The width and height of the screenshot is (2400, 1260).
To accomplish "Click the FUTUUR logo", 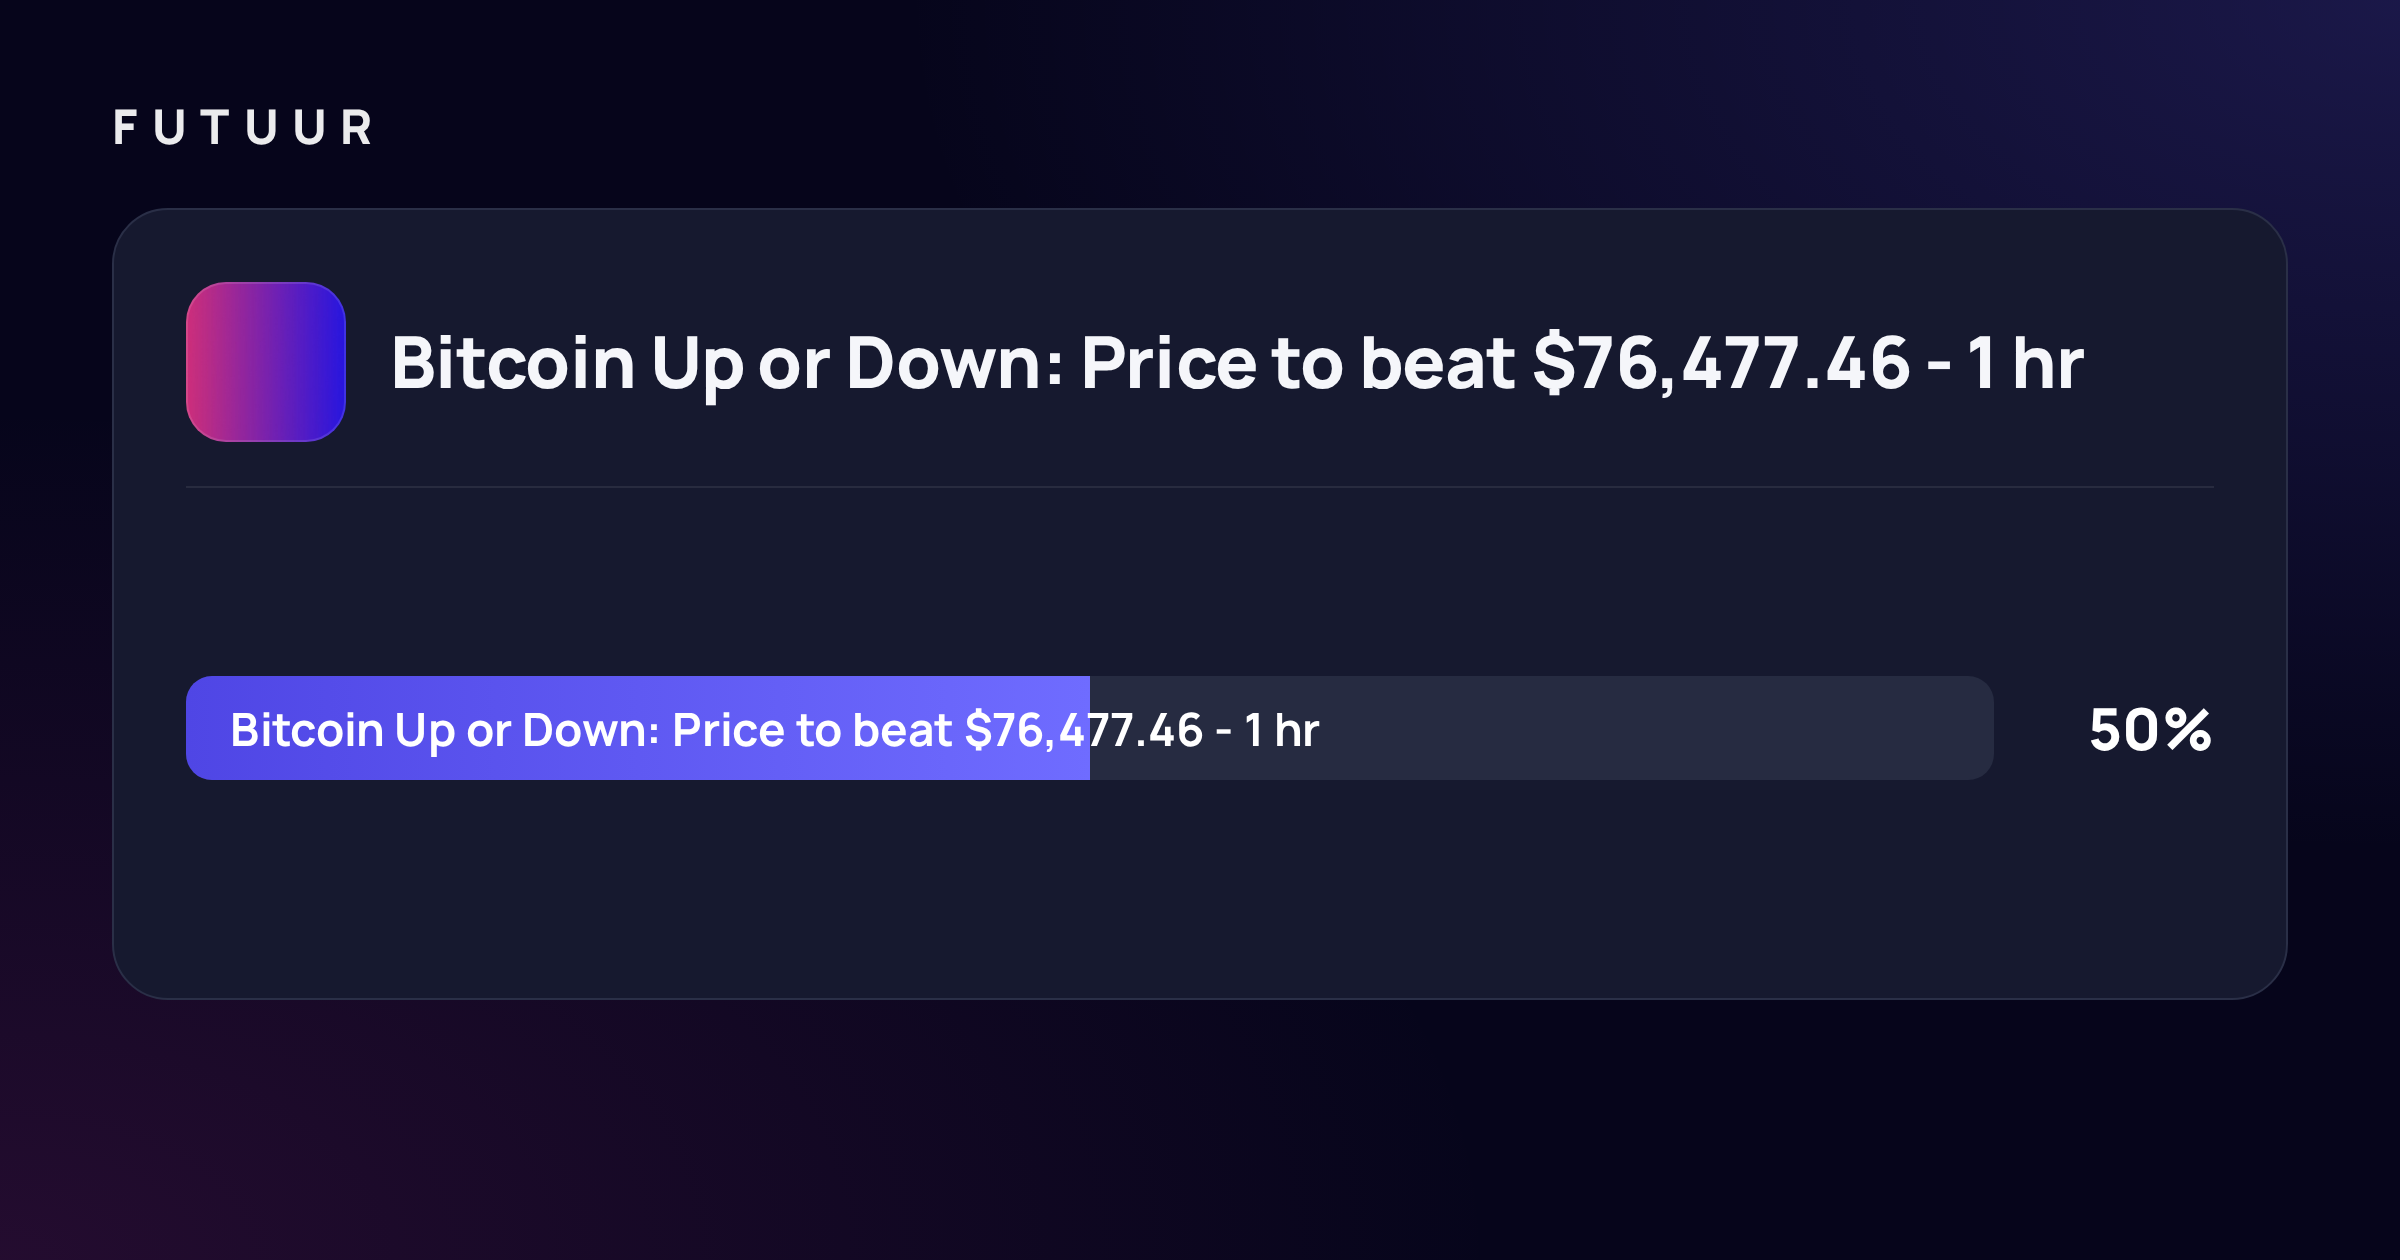I will 243,128.
